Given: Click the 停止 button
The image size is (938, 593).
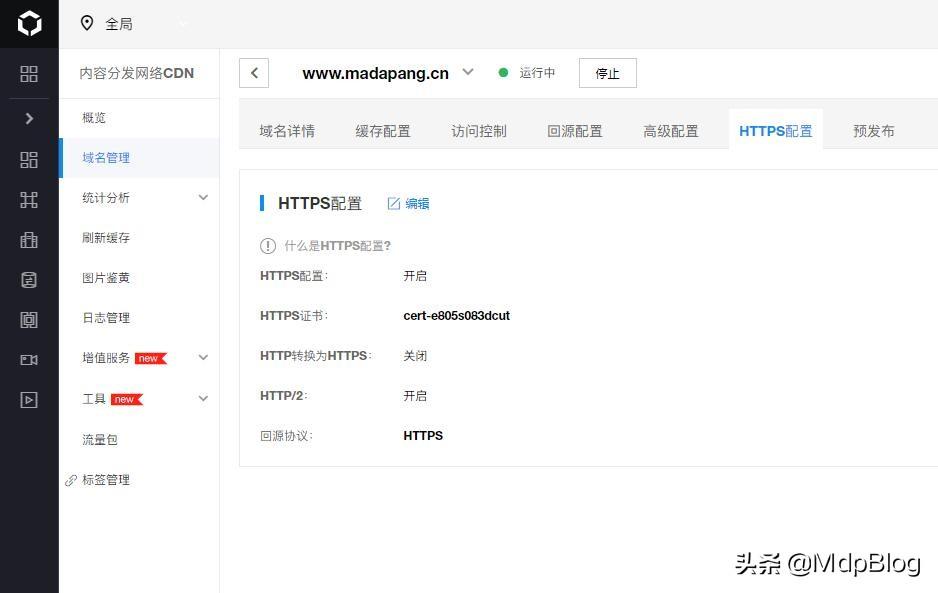Looking at the screenshot, I should tap(607, 73).
